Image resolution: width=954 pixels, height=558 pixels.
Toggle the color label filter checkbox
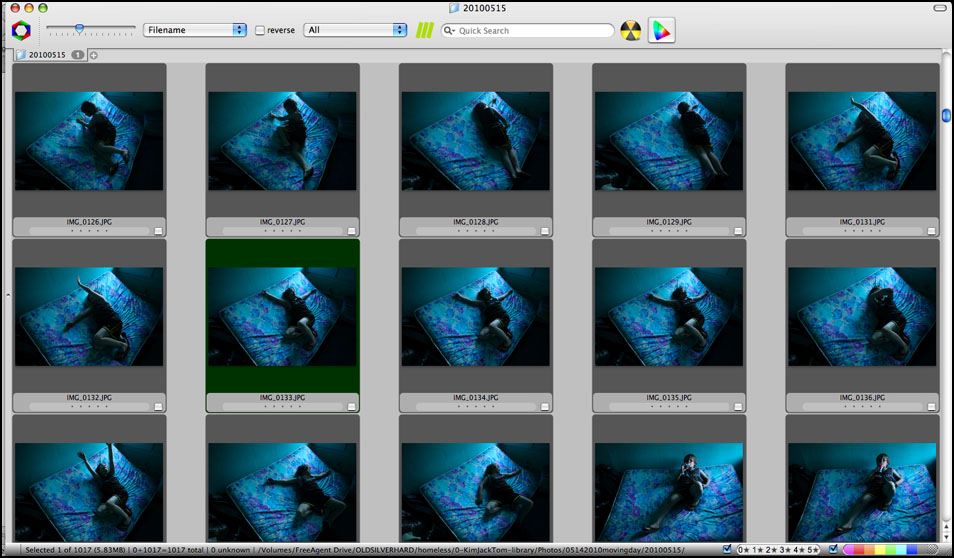(833, 549)
